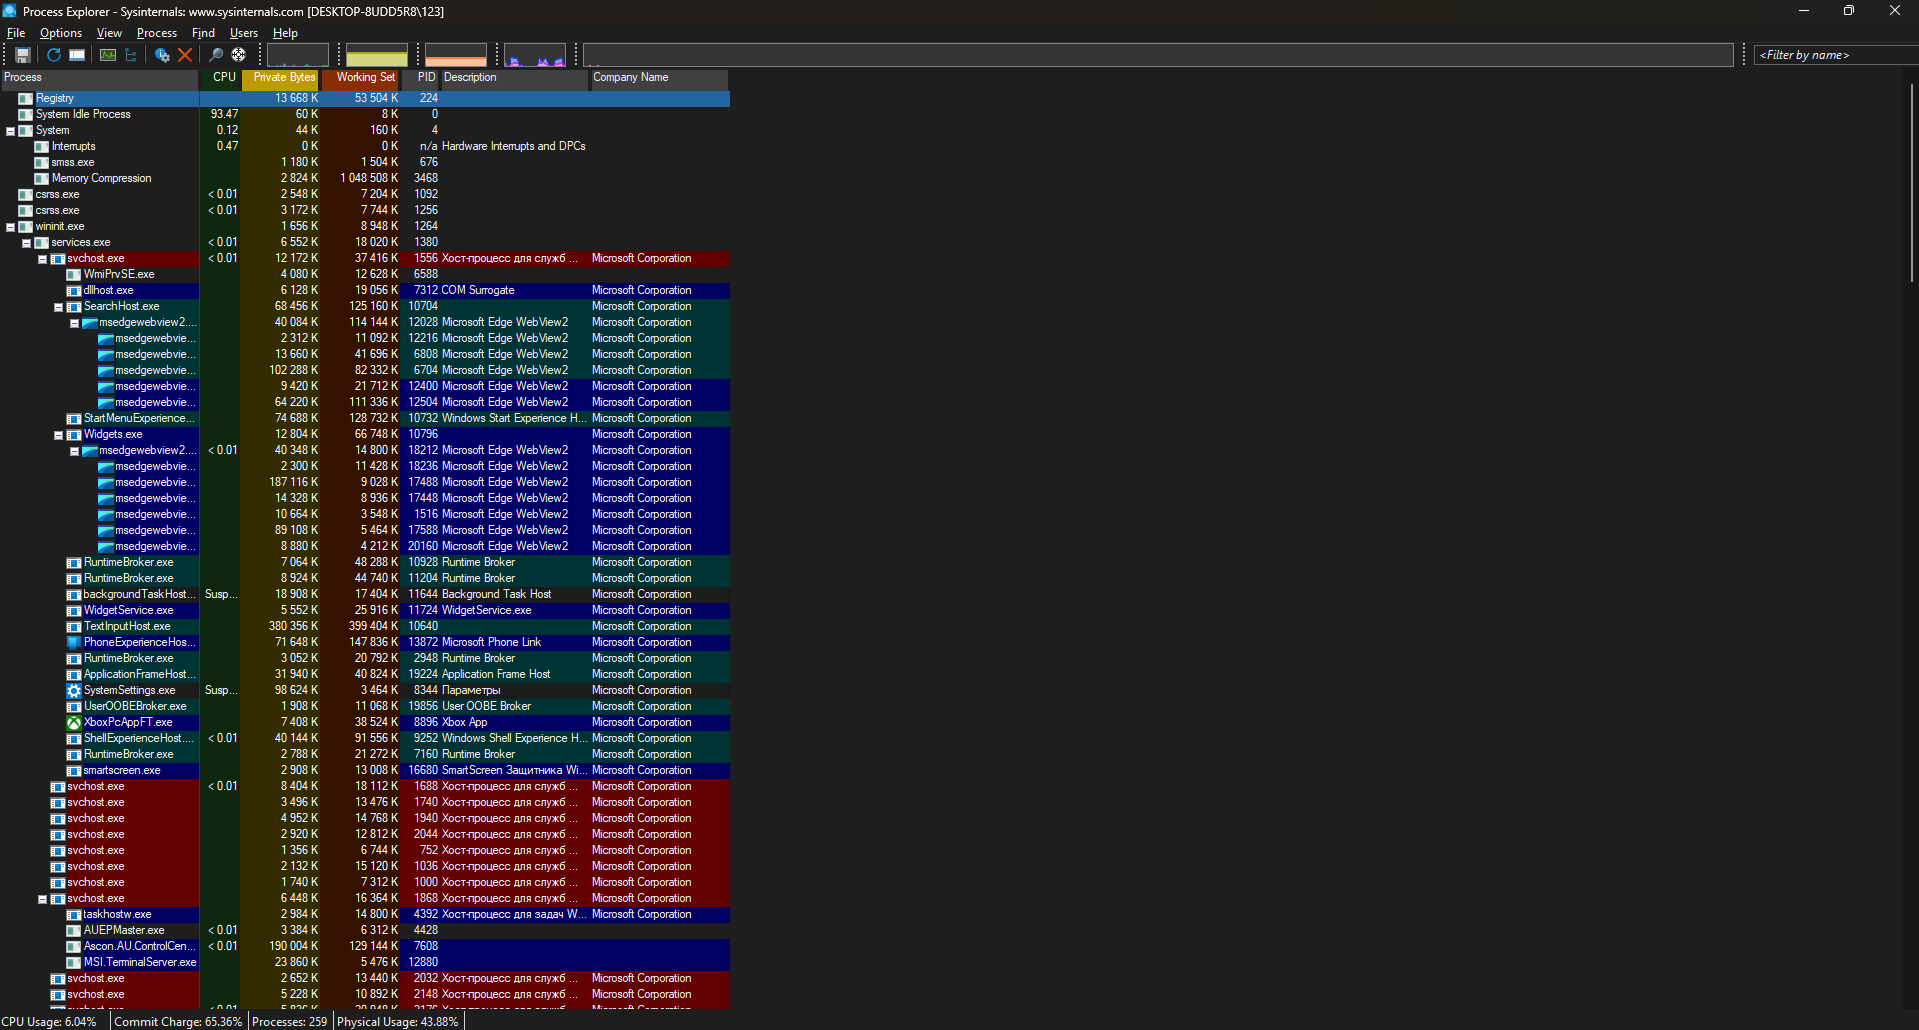Click the yellow commit history mini graph
1919x1030 pixels.
[377, 56]
